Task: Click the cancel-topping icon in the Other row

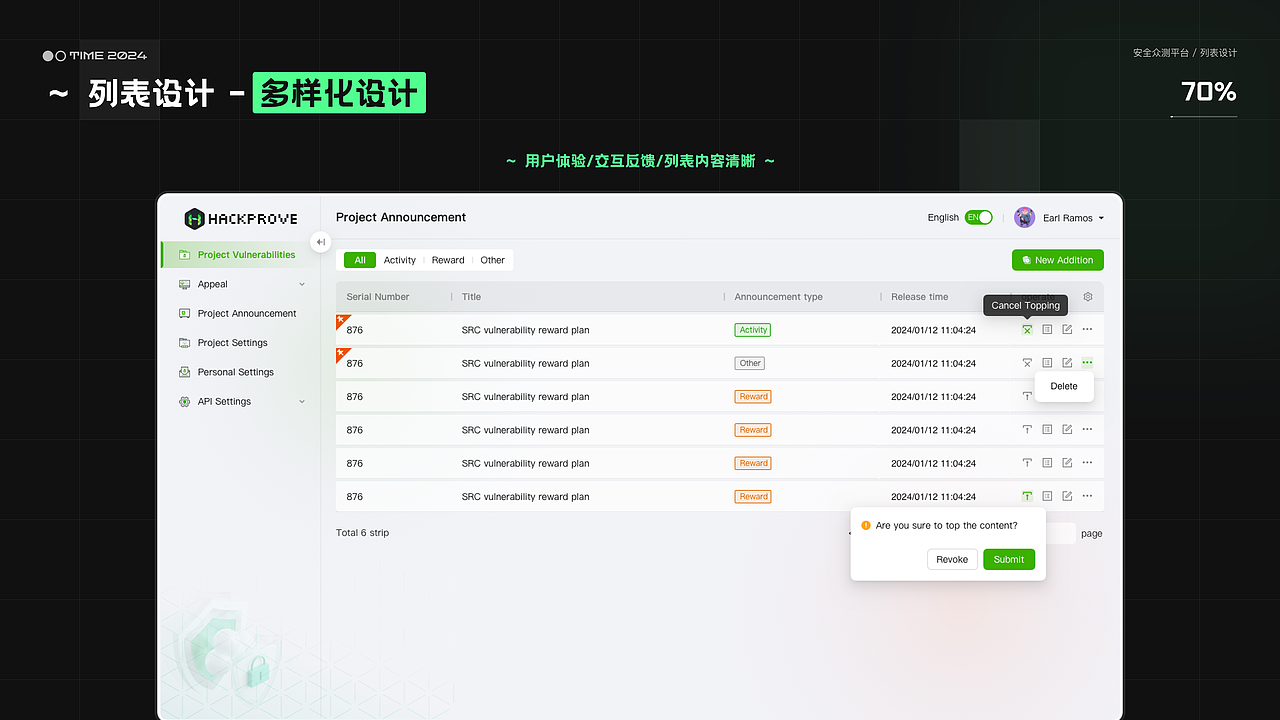Action: (1027, 363)
